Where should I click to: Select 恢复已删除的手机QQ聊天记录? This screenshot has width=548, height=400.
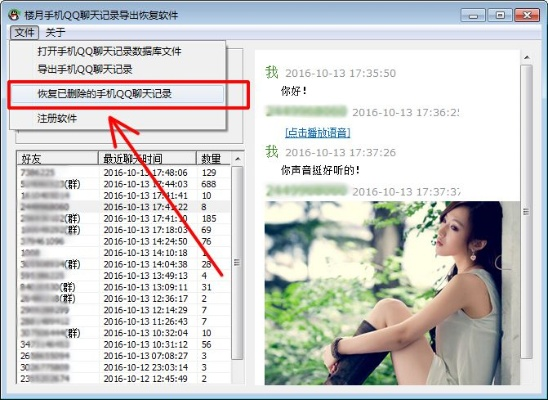tap(104, 94)
